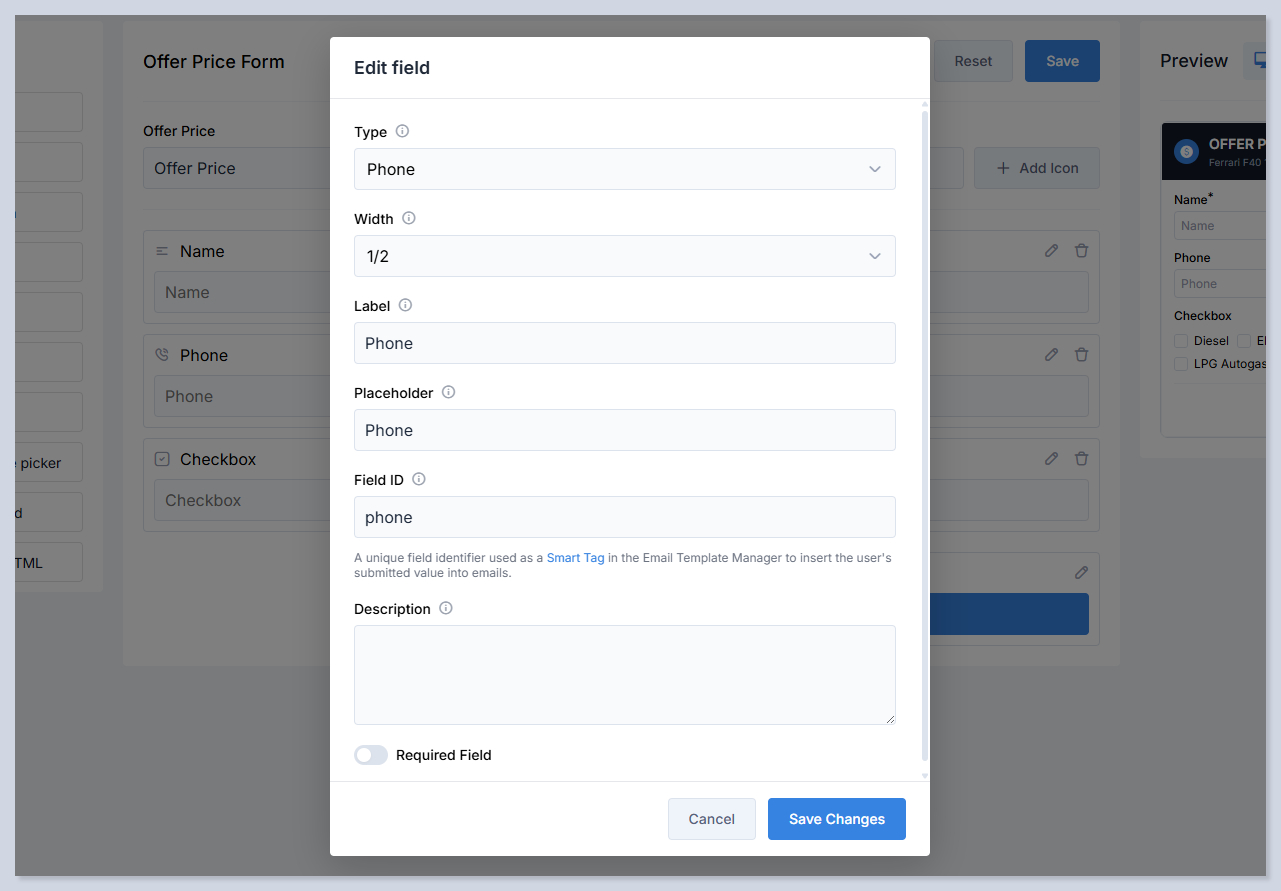Click the desktop preview icon

1258,61
